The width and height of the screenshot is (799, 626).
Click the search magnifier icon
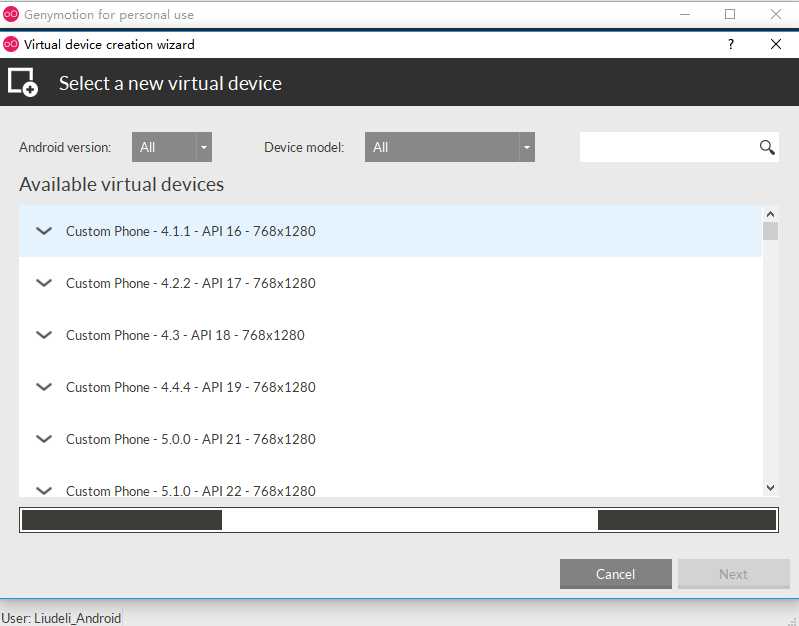[767, 147]
